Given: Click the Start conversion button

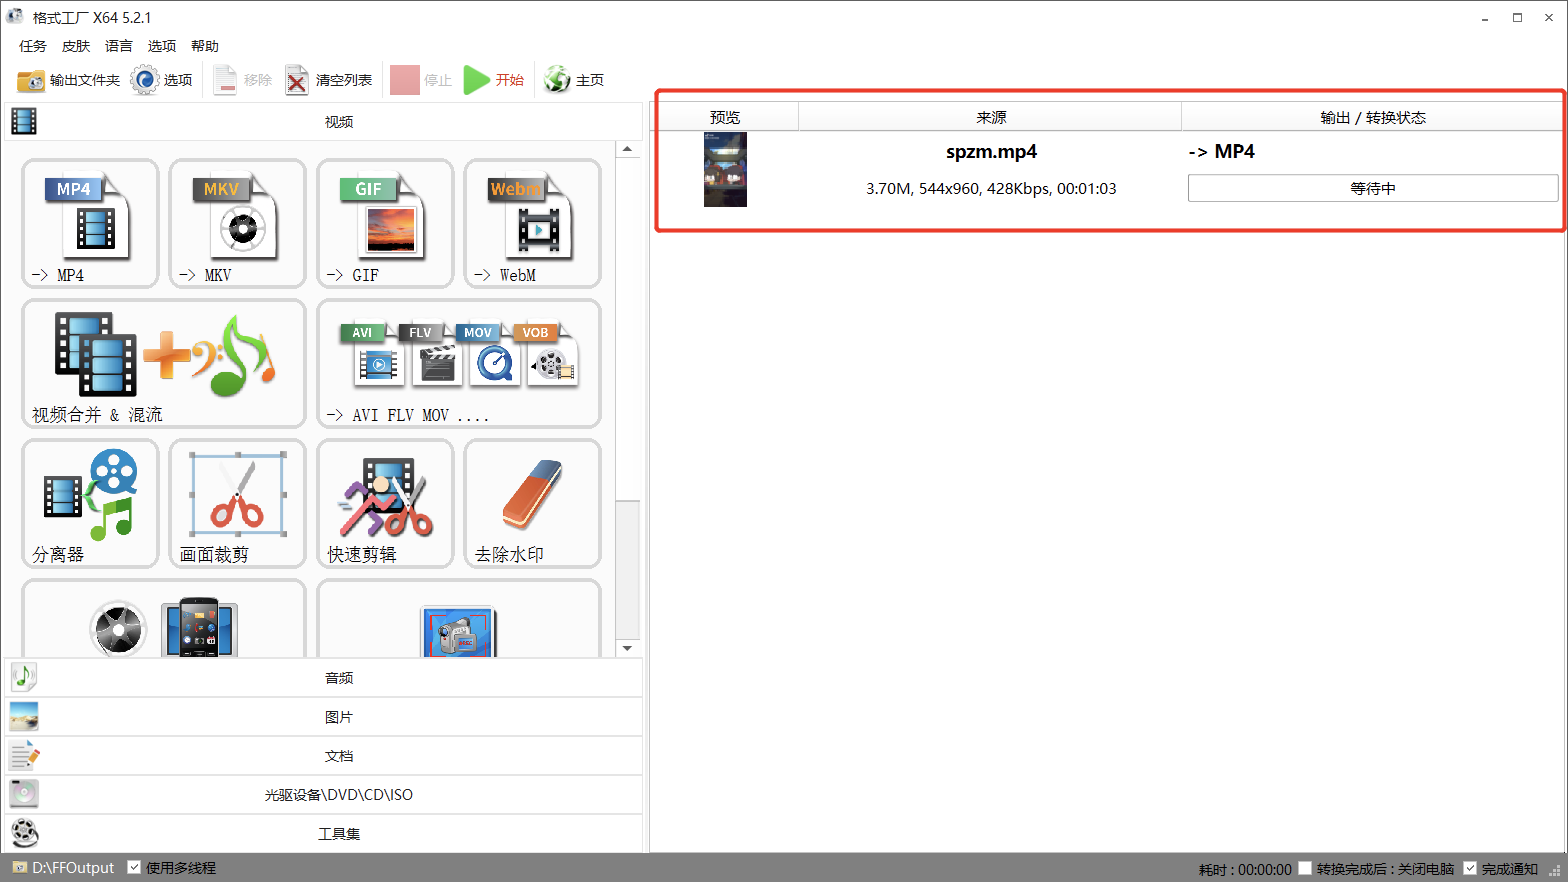Looking at the screenshot, I should 494,80.
